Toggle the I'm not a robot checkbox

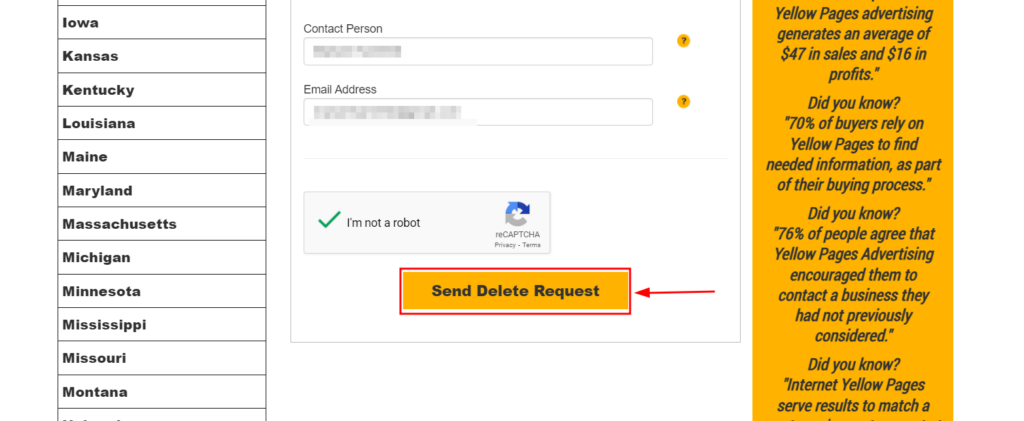[329, 221]
